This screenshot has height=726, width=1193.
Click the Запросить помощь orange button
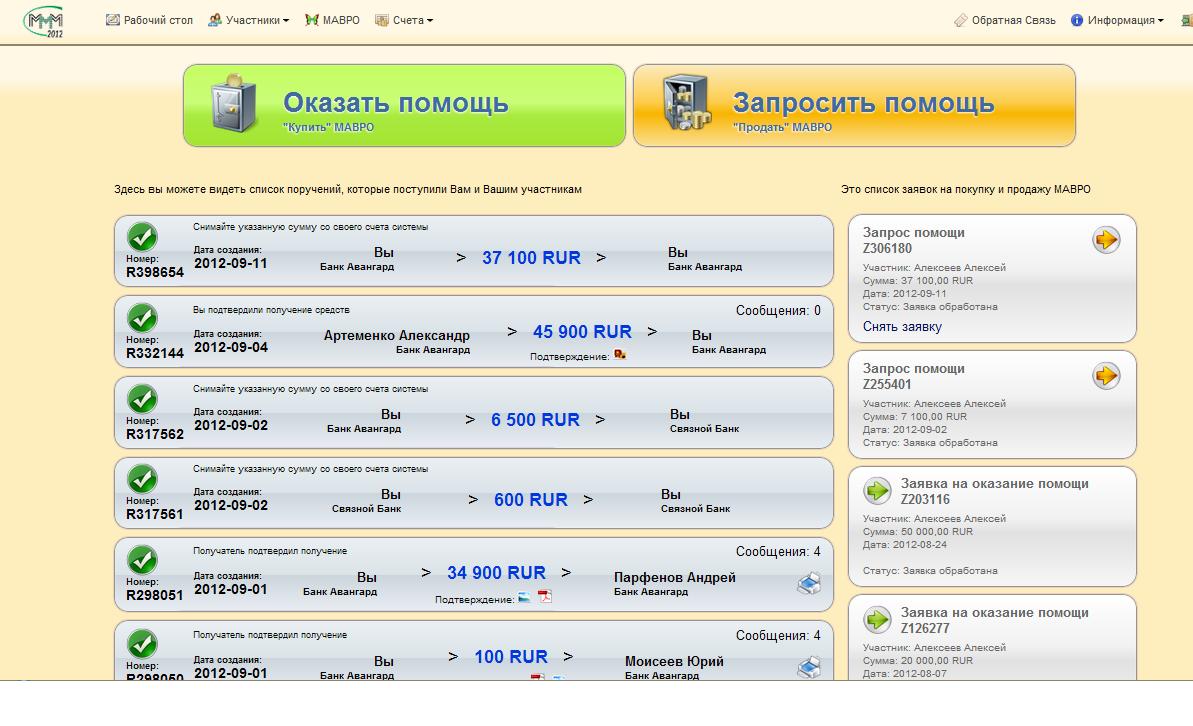click(x=854, y=105)
